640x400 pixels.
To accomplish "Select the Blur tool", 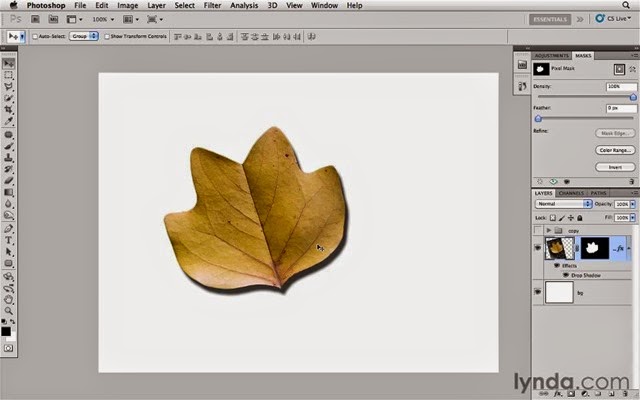I will tap(8, 204).
